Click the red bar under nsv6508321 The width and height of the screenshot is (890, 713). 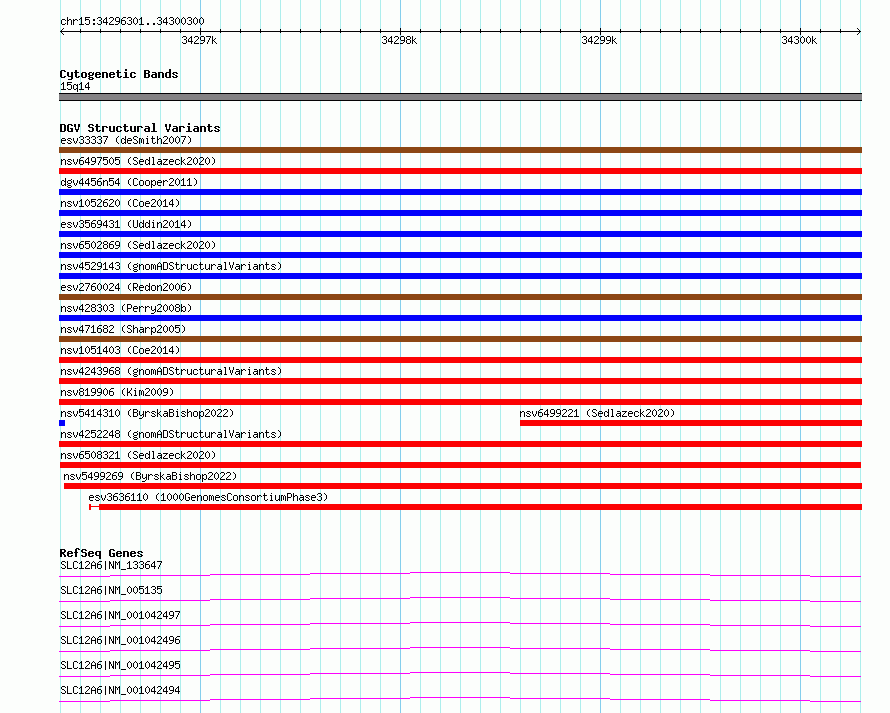pyautogui.click(x=460, y=465)
